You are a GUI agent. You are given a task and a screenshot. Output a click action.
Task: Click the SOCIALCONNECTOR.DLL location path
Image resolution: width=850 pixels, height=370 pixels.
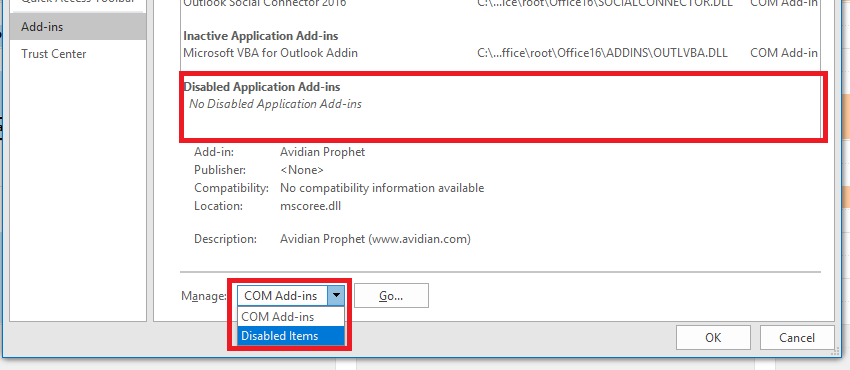601,3
